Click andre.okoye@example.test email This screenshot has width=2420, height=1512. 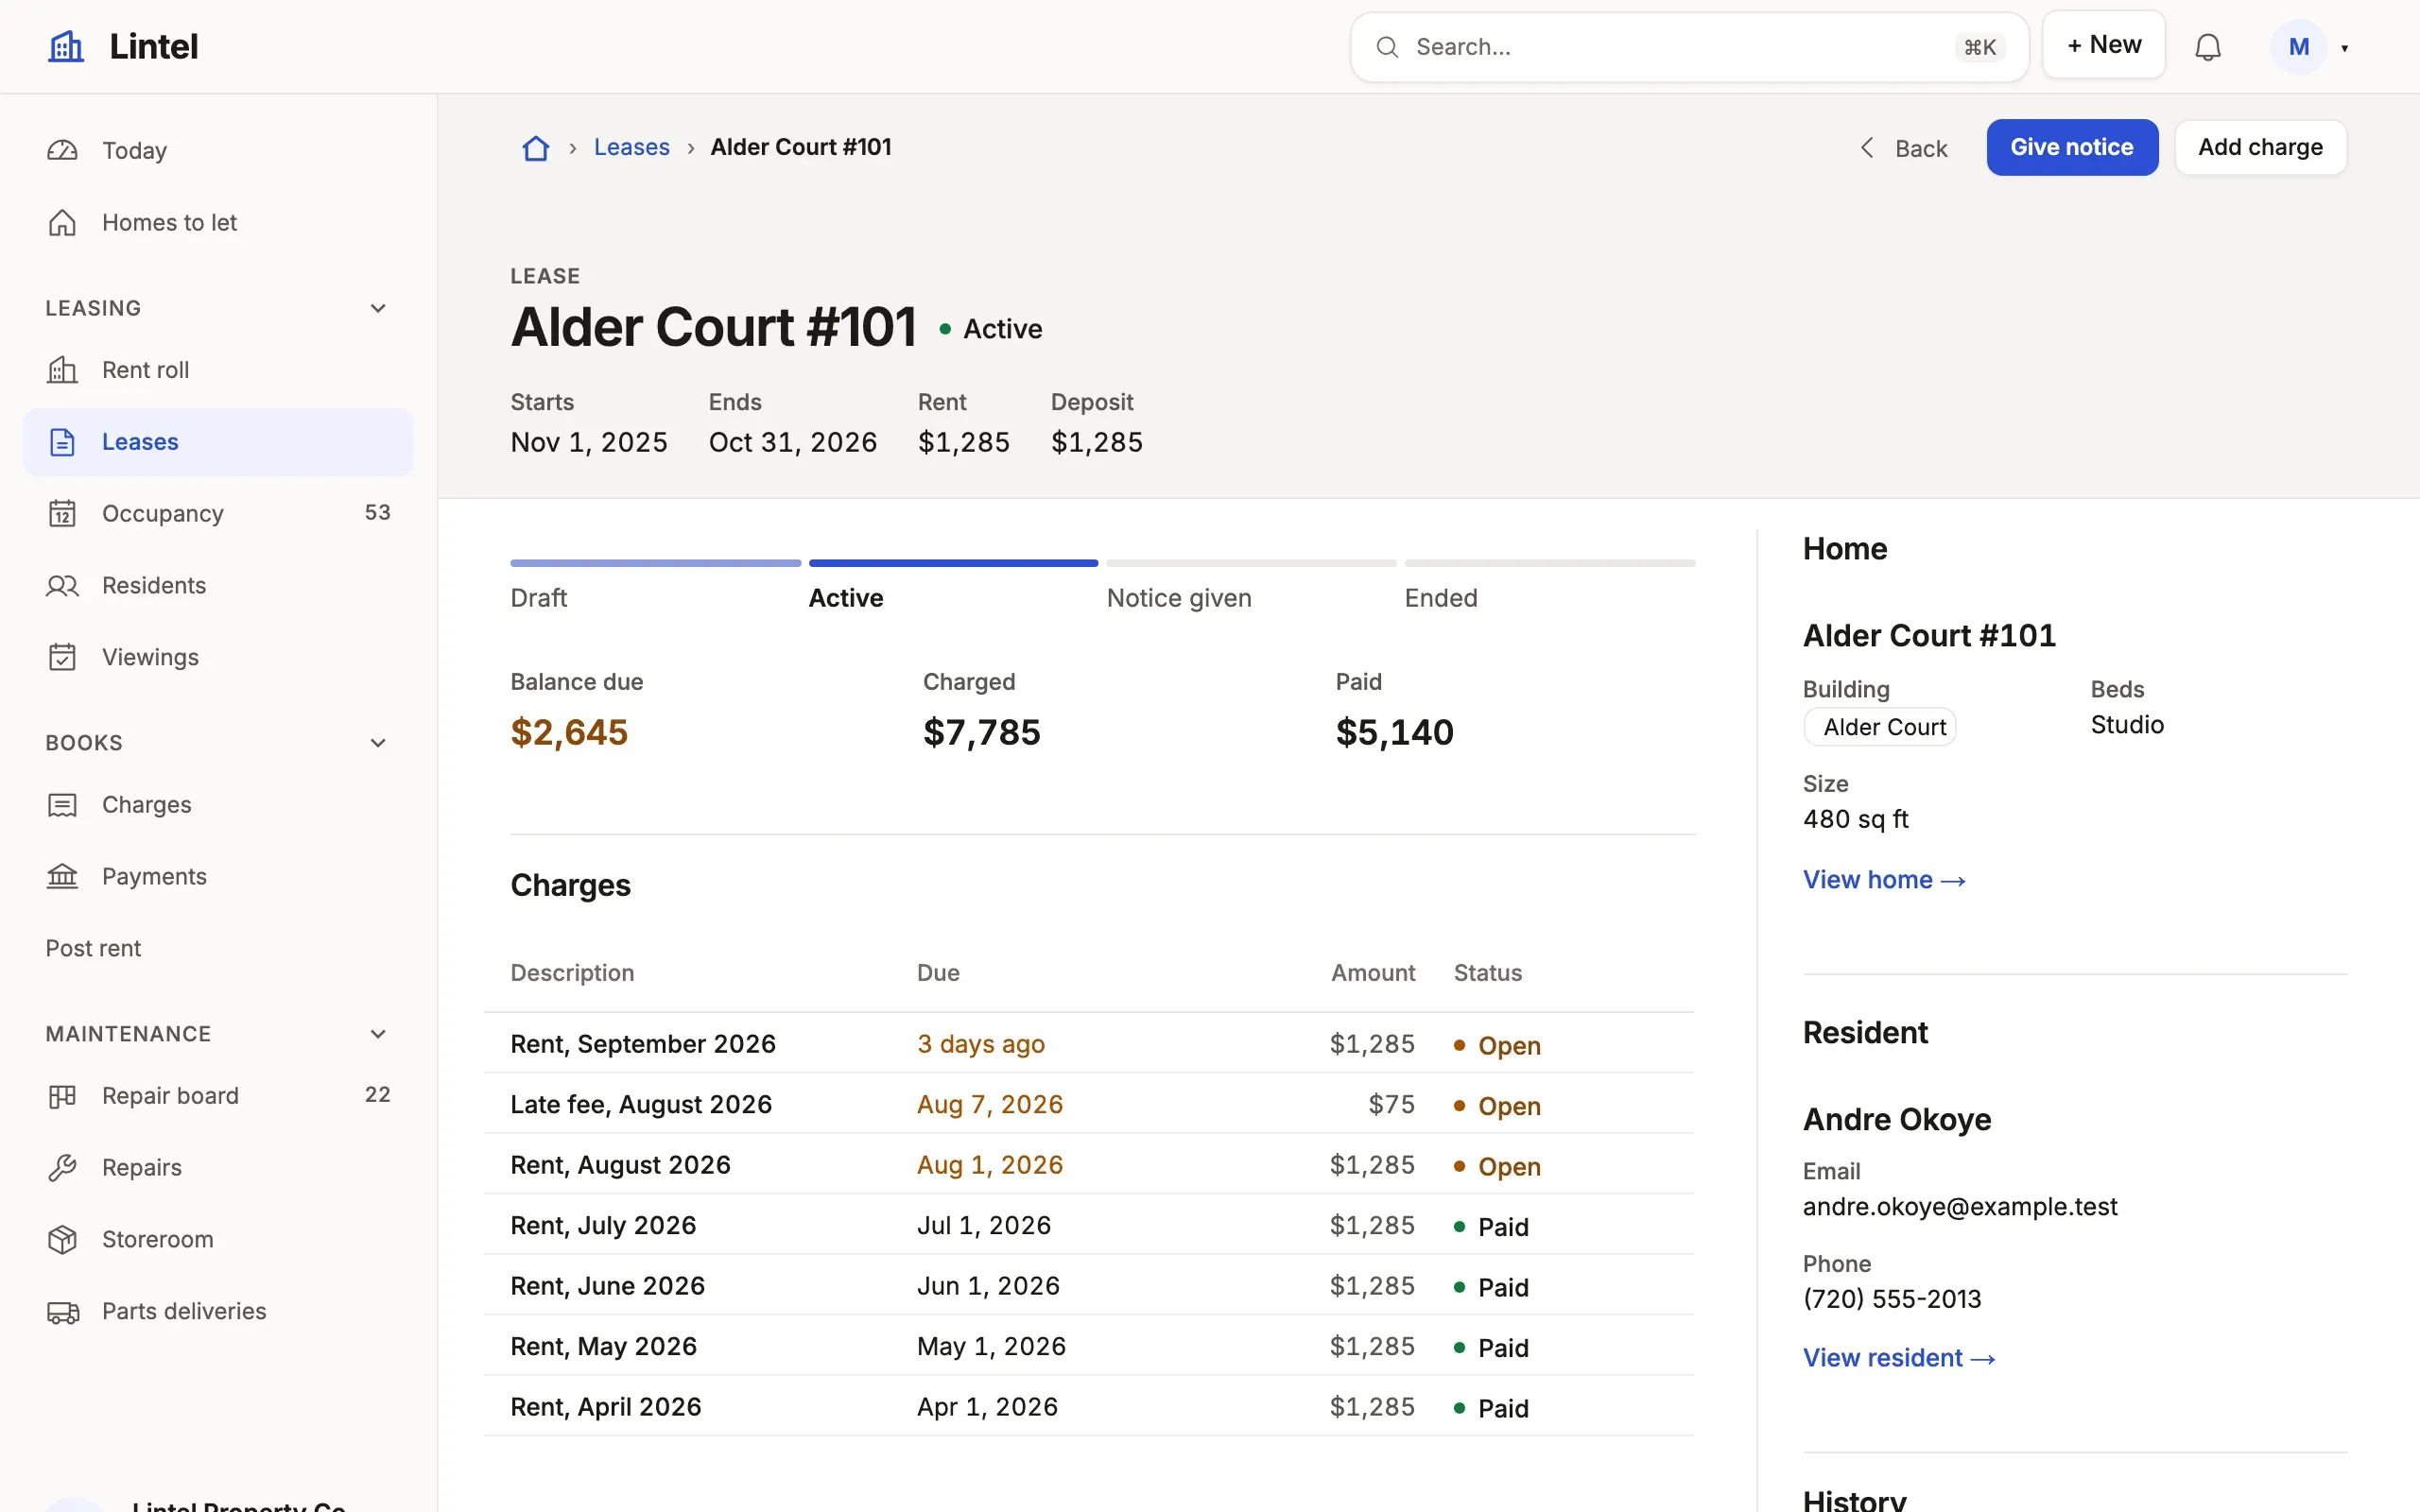pyautogui.click(x=1960, y=1207)
